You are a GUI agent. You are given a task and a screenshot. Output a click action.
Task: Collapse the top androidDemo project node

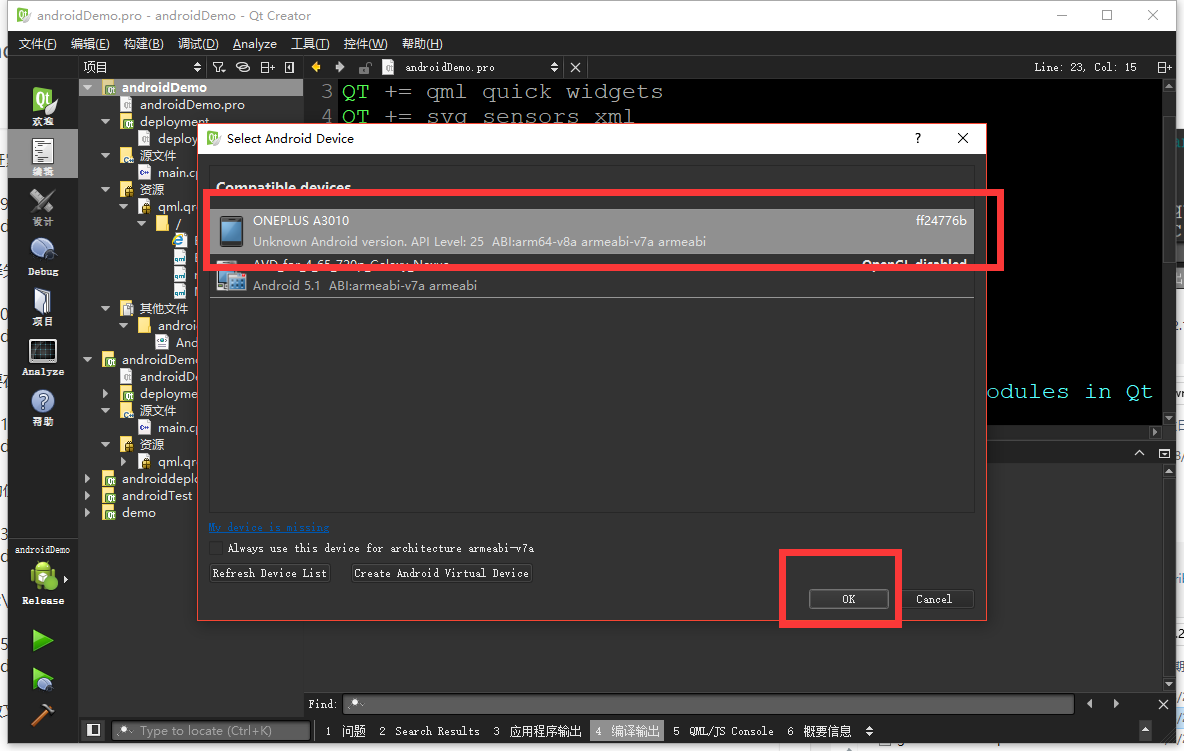tap(88, 88)
